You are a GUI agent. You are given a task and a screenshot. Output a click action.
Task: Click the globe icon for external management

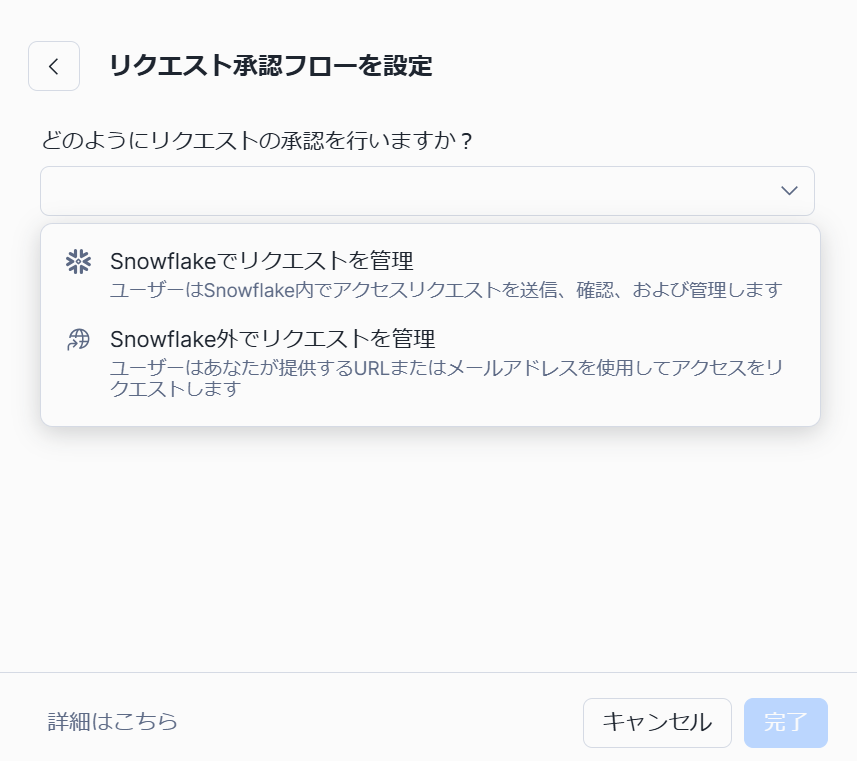coord(78,340)
